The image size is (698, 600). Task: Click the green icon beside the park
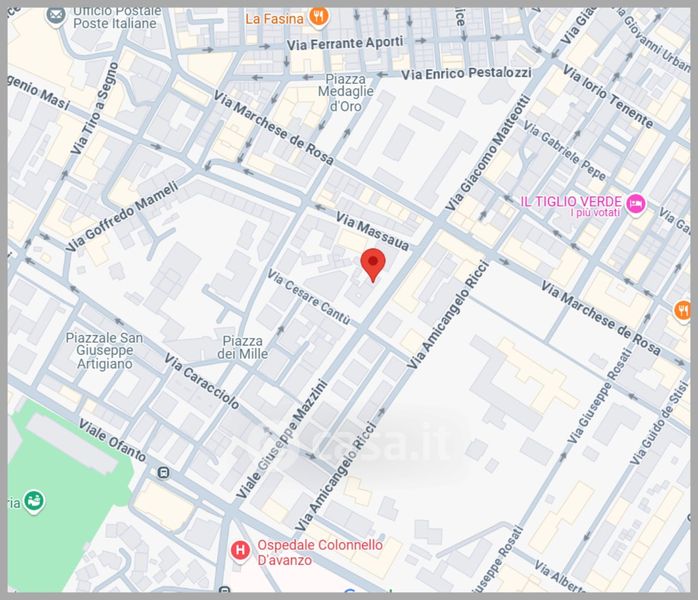[x=35, y=499]
